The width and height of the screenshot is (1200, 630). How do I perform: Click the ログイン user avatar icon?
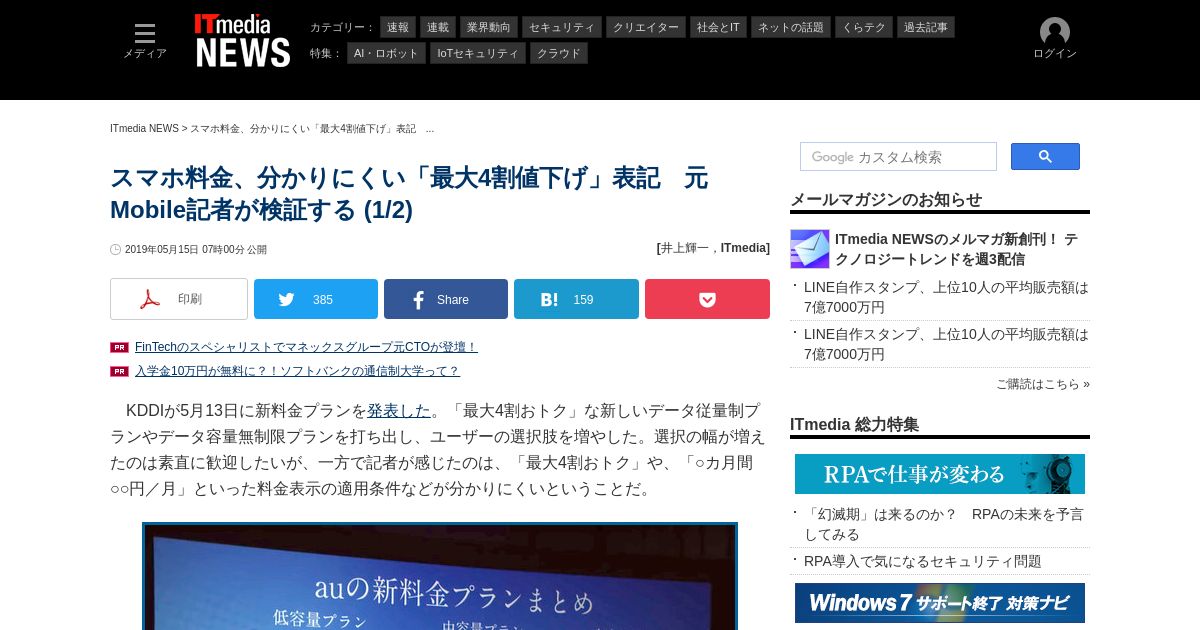(1055, 32)
